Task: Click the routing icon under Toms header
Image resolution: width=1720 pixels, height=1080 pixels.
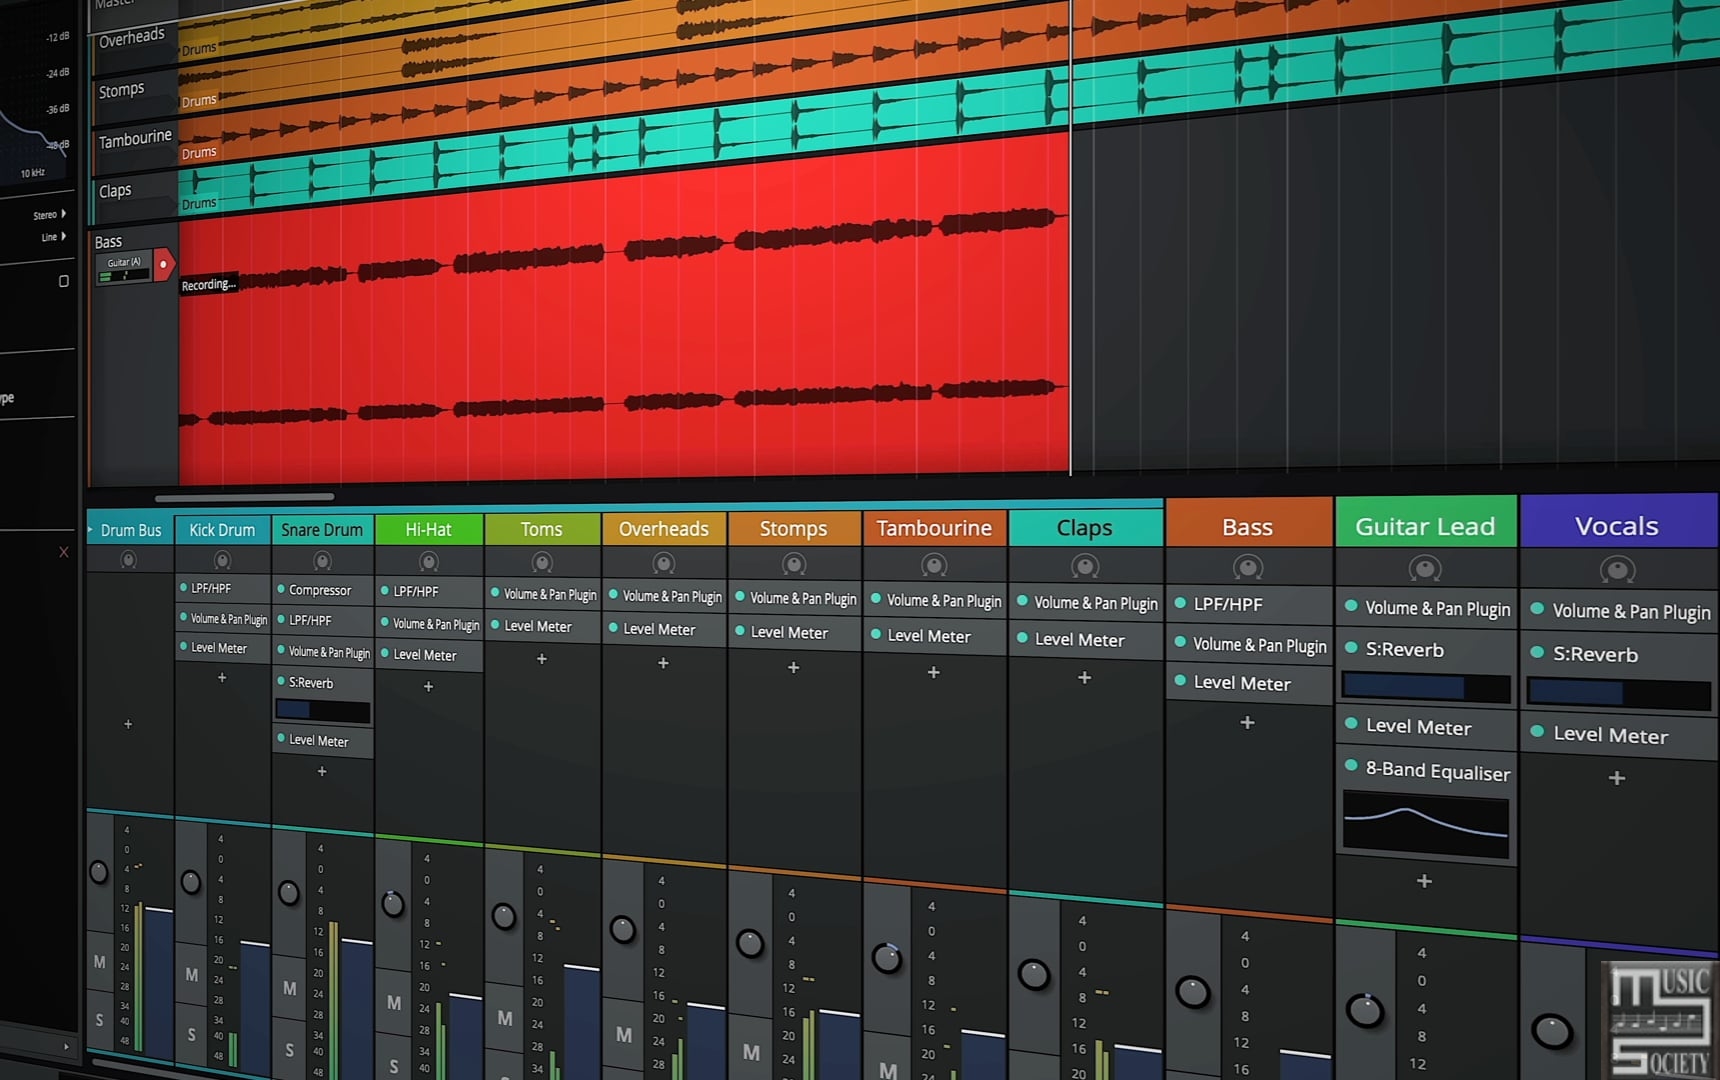Action: pos(542,563)
